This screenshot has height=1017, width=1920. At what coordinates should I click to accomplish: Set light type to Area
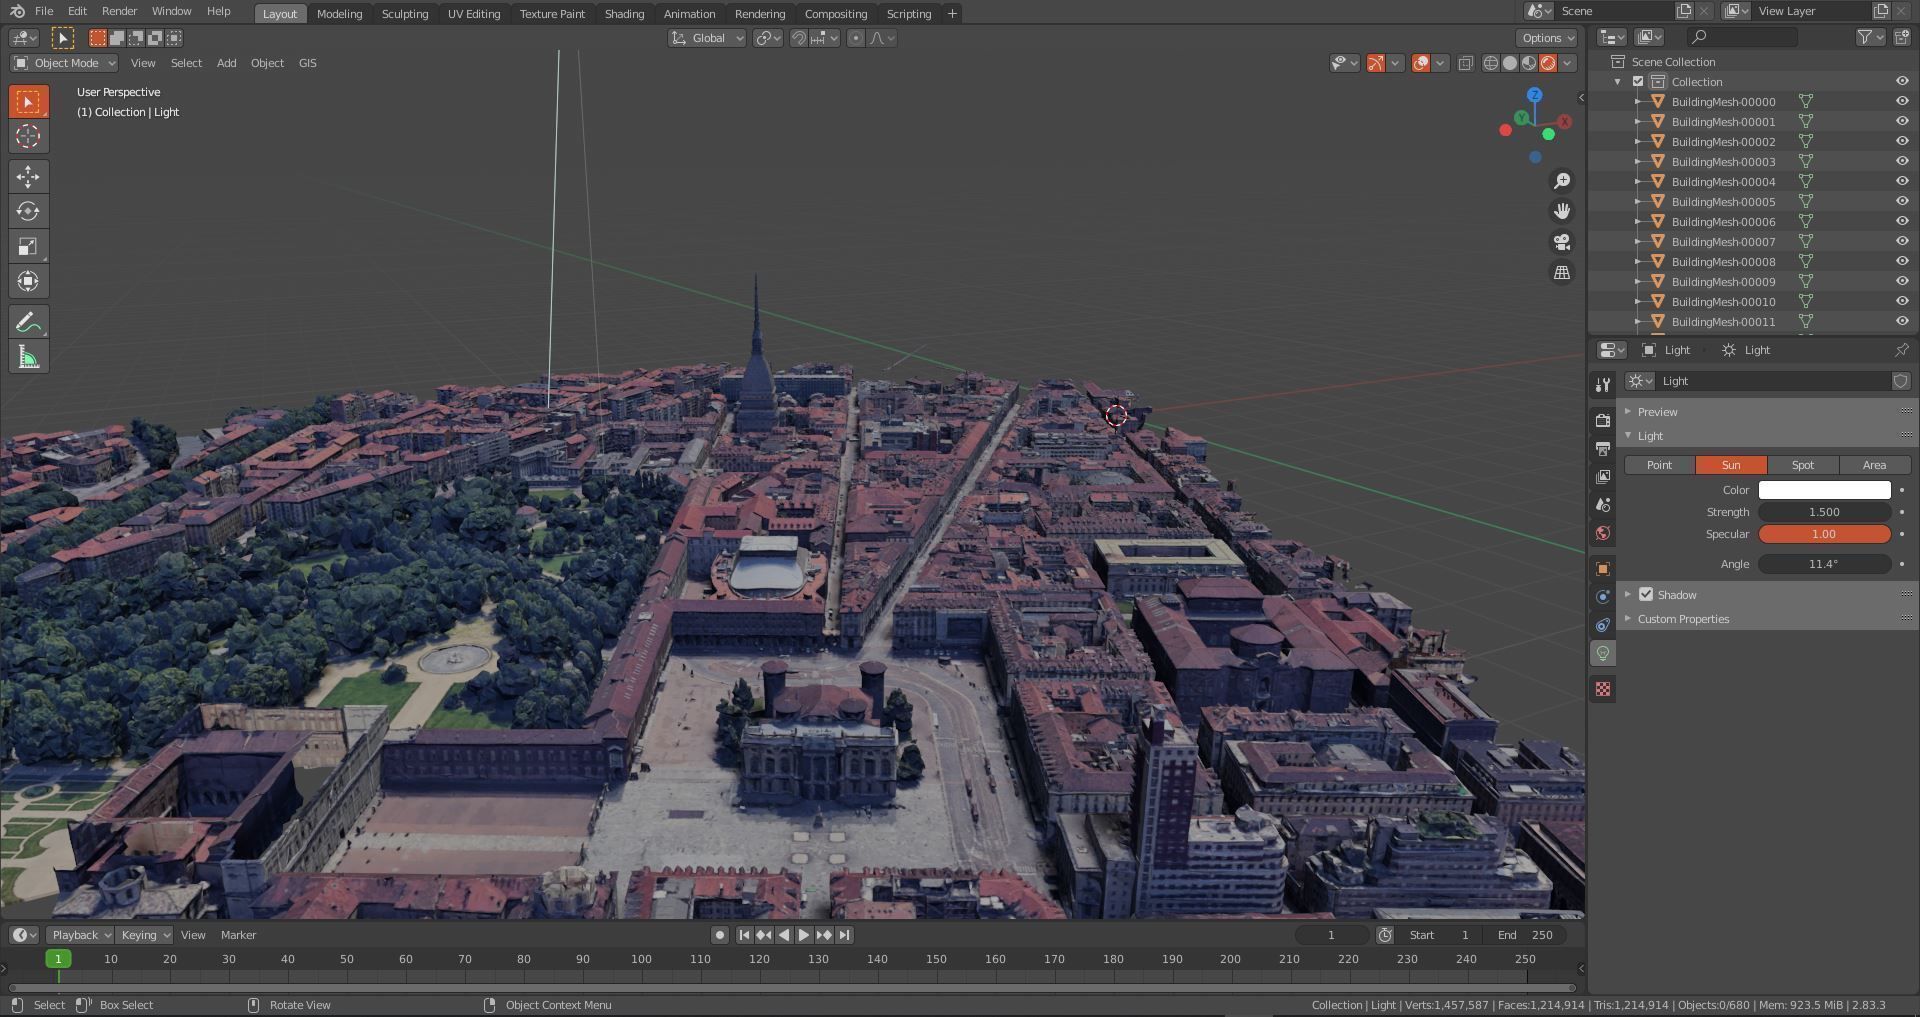pos(1874,465)
